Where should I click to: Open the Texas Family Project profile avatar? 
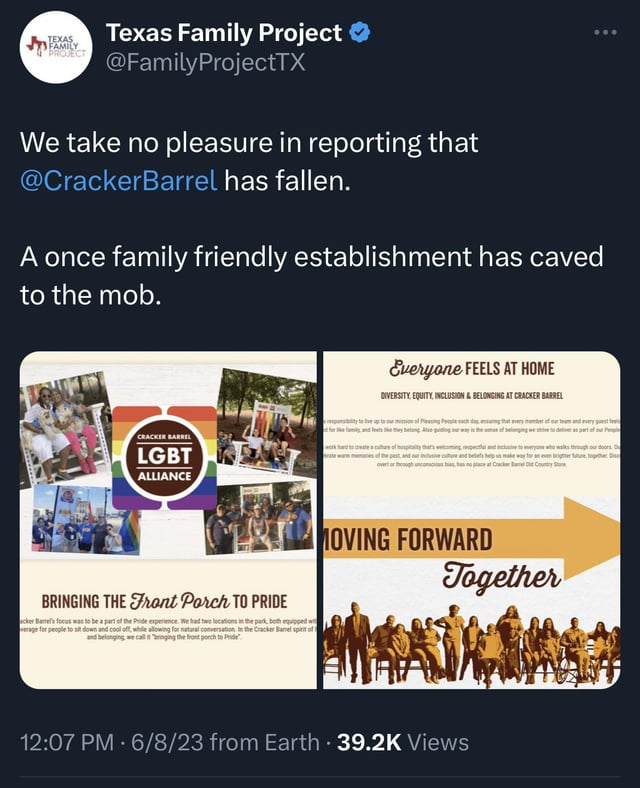pos(57,47)
